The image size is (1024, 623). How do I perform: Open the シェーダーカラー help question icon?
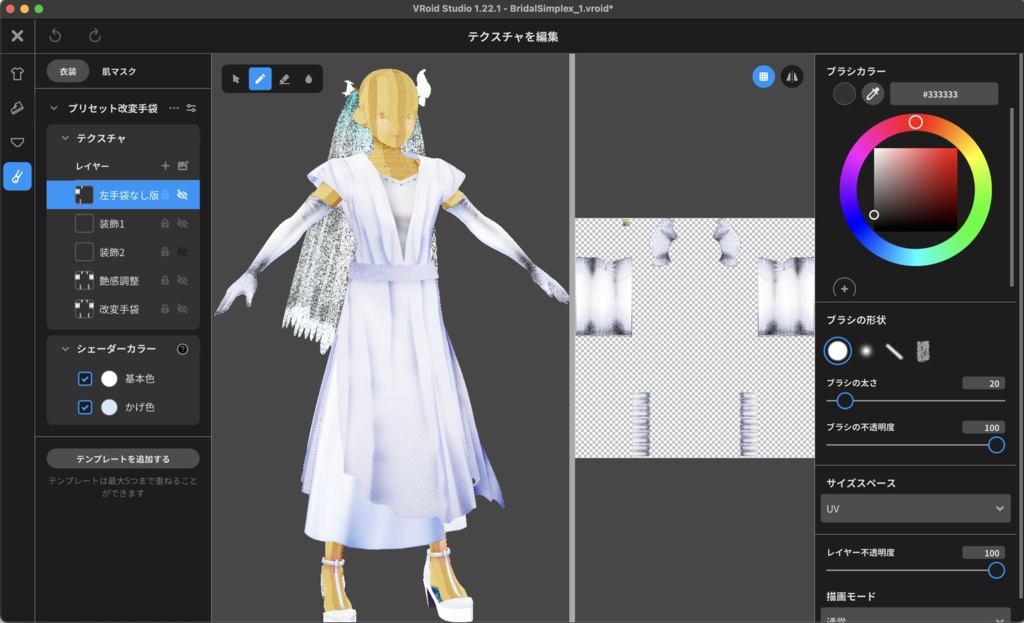click(x=183, y=349)
